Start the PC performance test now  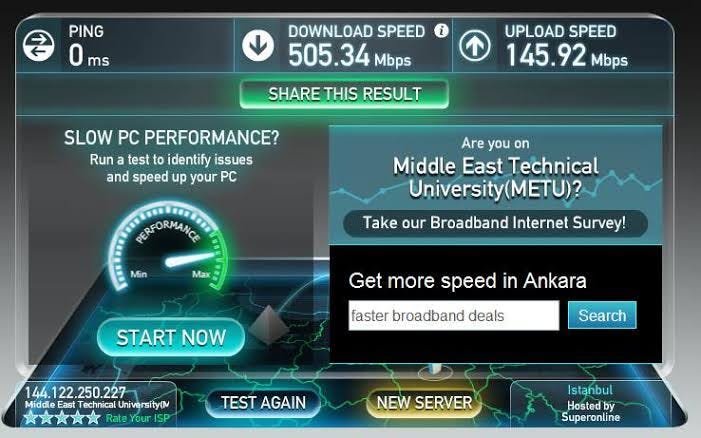coord(171,337)
